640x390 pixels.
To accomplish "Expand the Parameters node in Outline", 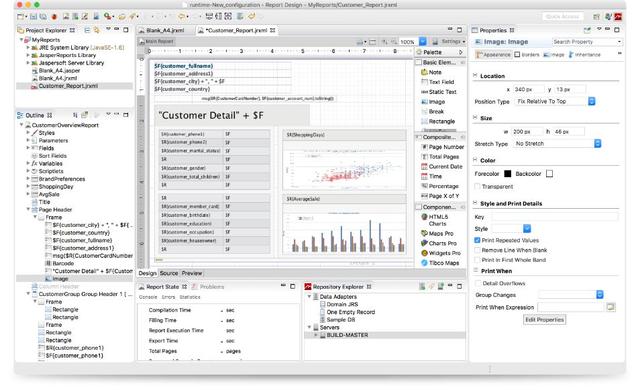I will click(x=28, y=140).
